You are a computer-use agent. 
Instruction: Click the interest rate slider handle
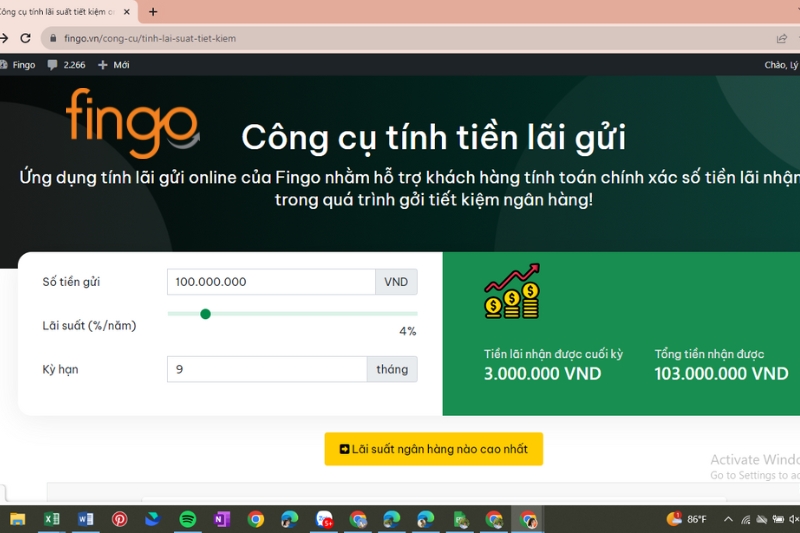[206, 314]
